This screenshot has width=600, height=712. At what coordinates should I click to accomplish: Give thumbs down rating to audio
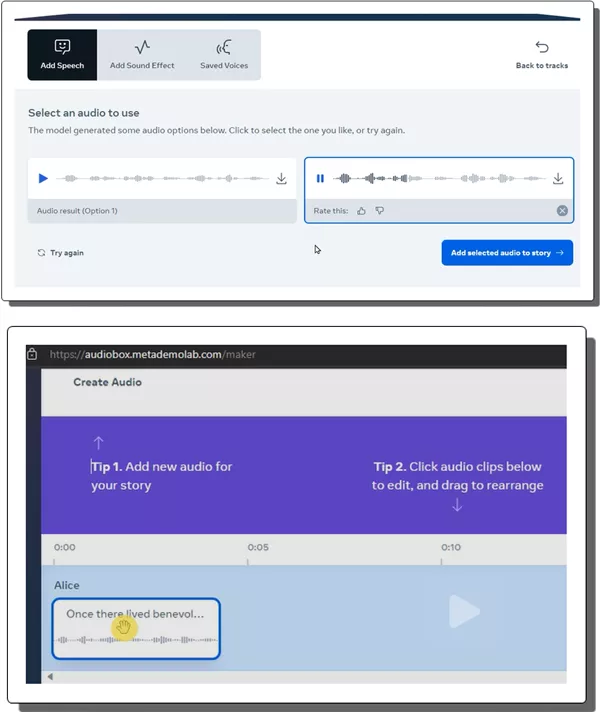pos(380,211)
